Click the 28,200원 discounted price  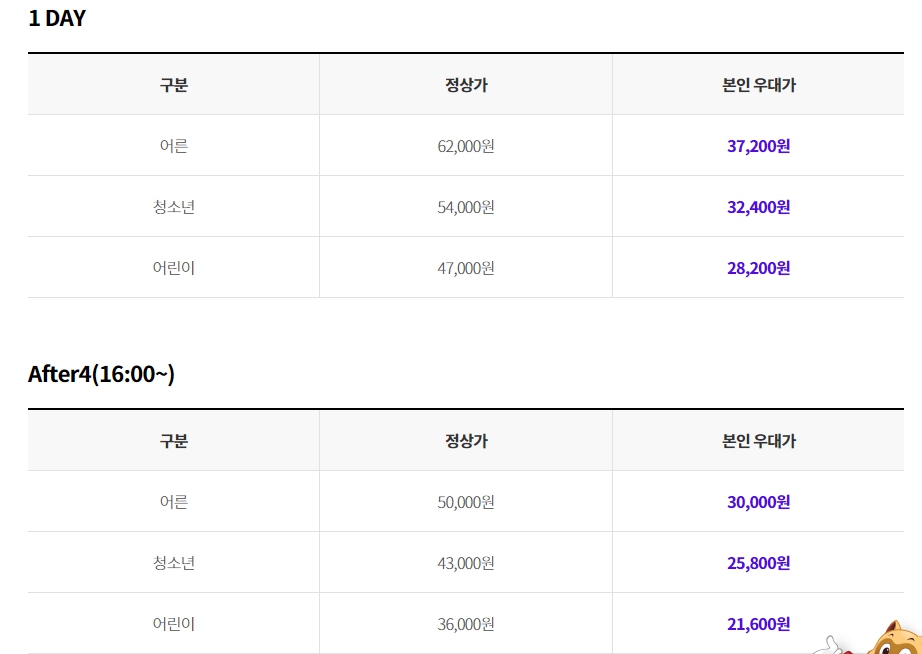point(759,268)
